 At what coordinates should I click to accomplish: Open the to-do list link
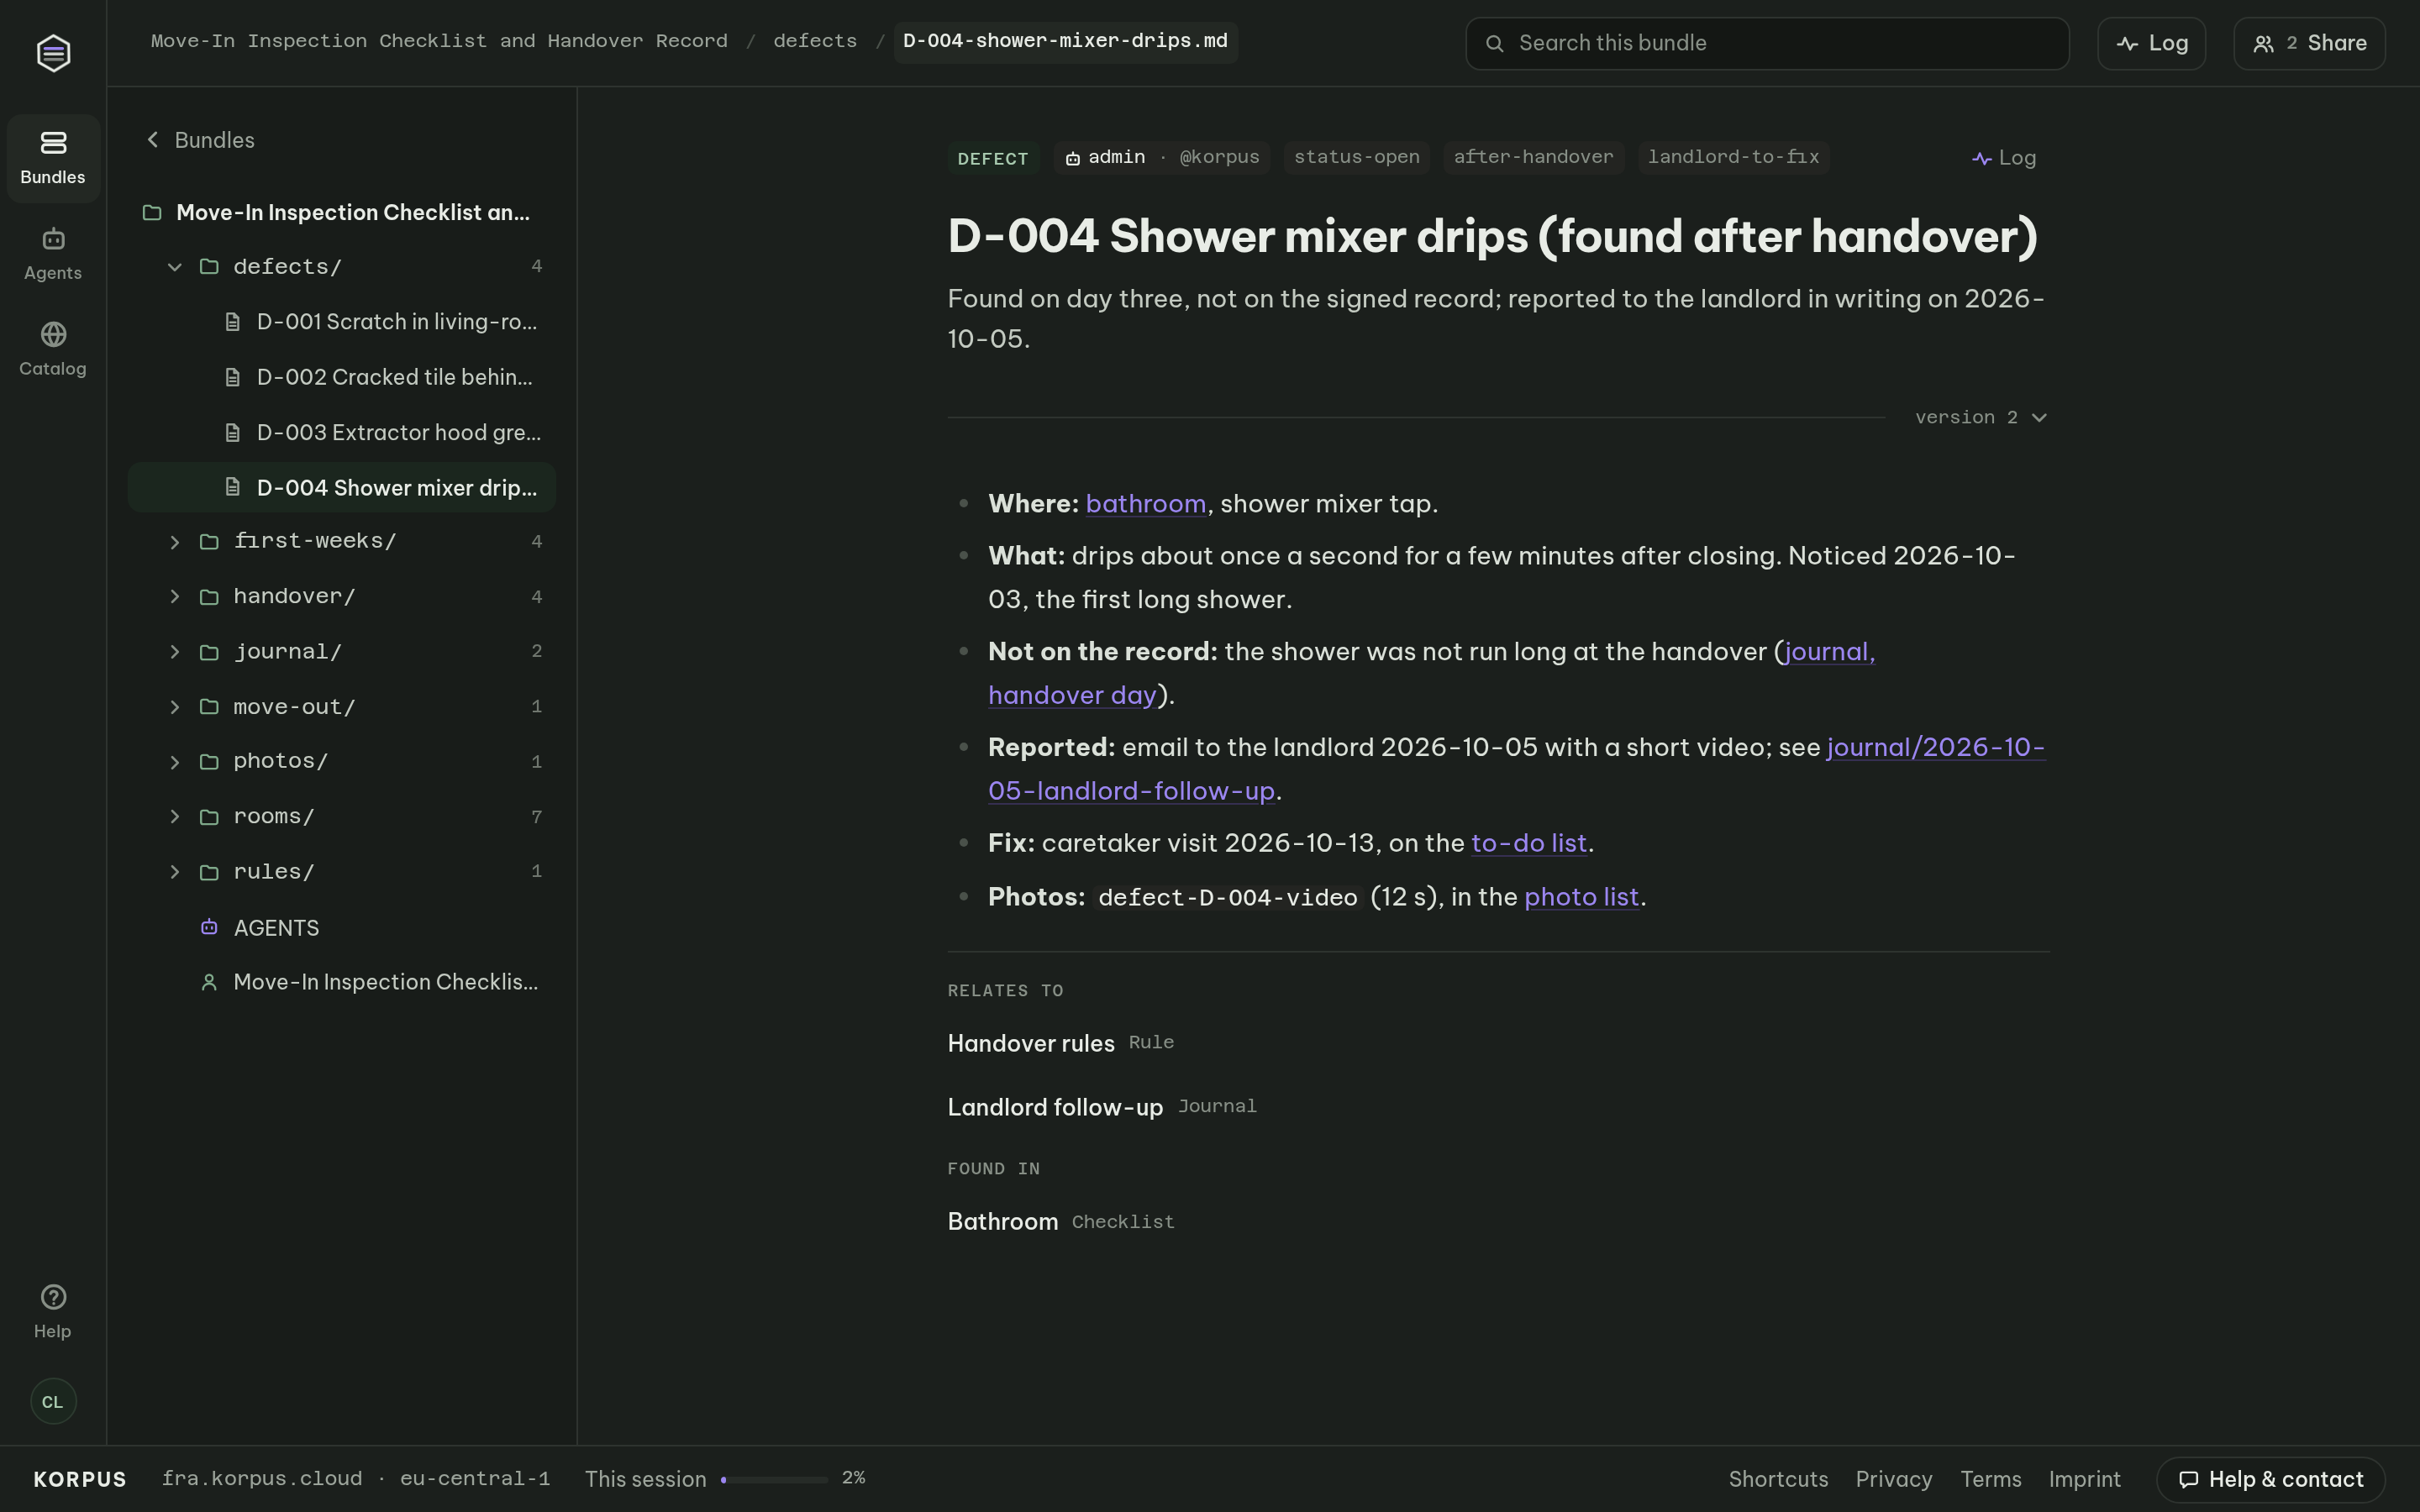point(1529,843)
